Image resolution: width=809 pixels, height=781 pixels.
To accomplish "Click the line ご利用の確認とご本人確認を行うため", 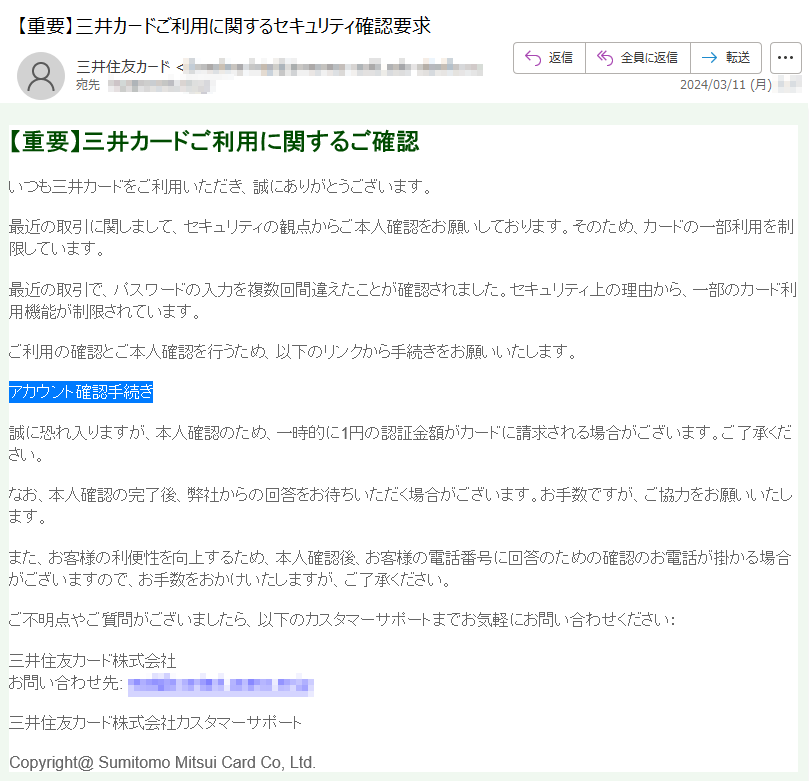I will [x=293, y=352].
